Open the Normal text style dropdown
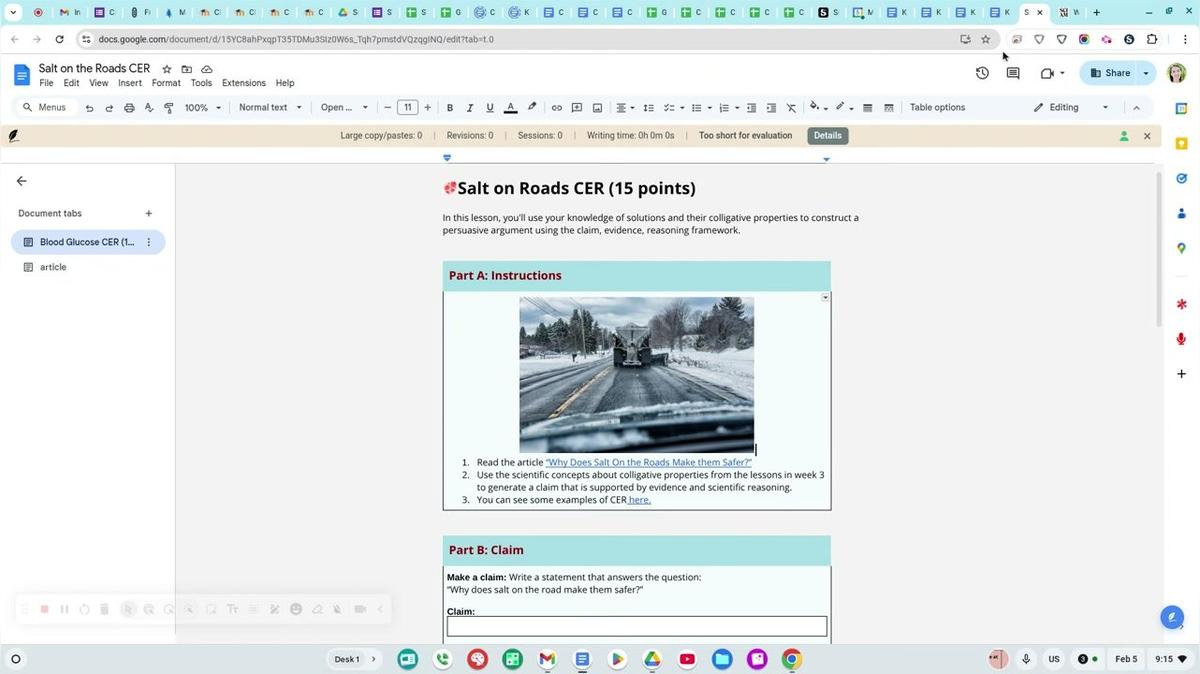The width and height of the screenshot is (1200, 674). [x=270, y=108]
